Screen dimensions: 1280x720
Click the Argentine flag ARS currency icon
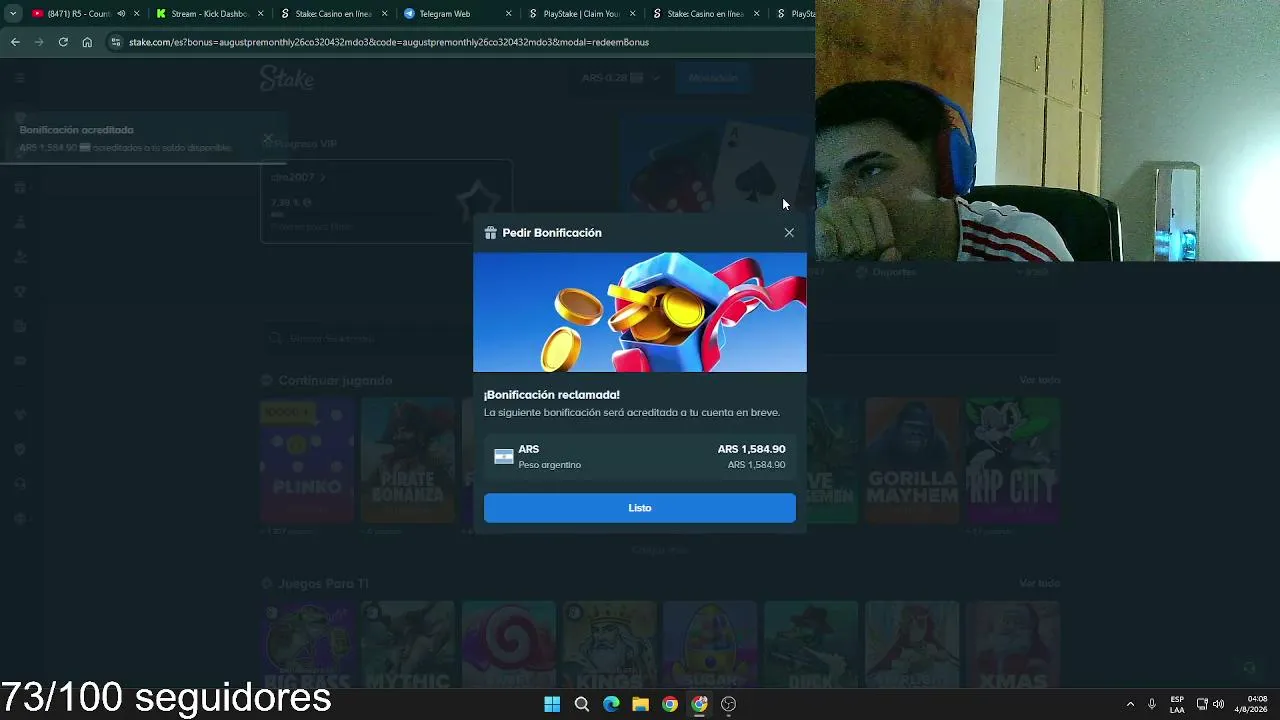pos(504,456)
